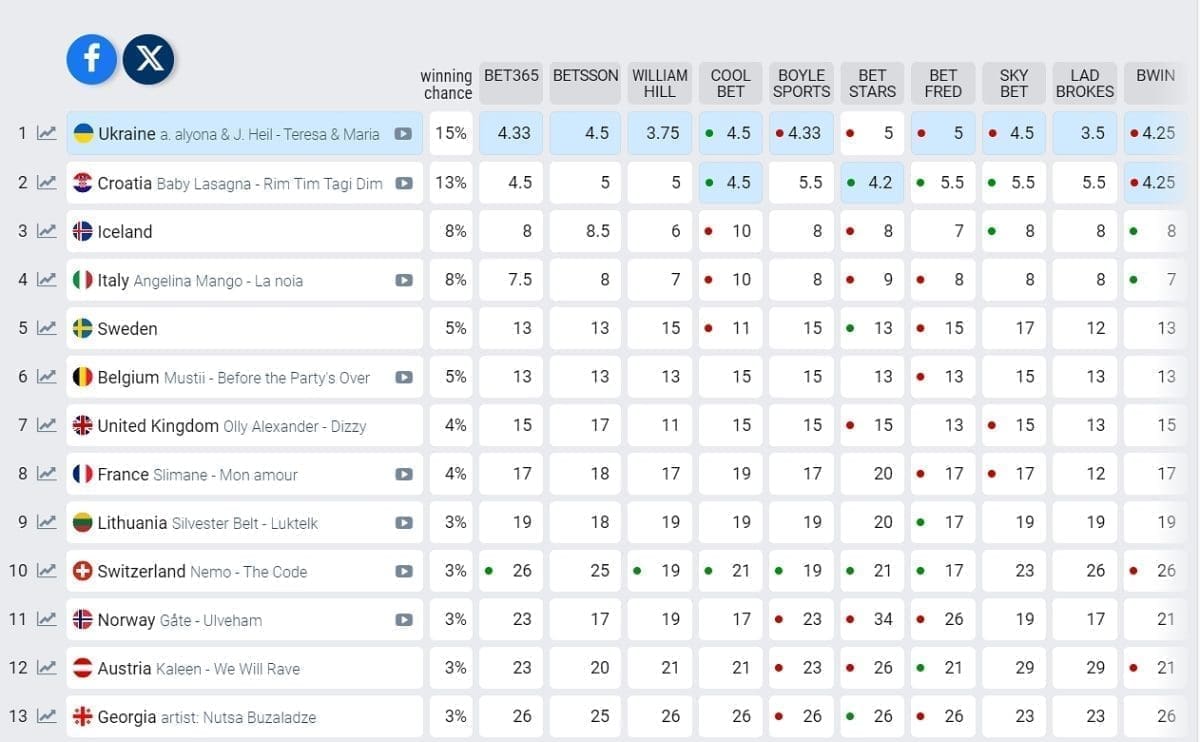The width and height of the screenshot is (1200, 742).
Task: Play Italy's La noia video
Action: pos(403,280)
